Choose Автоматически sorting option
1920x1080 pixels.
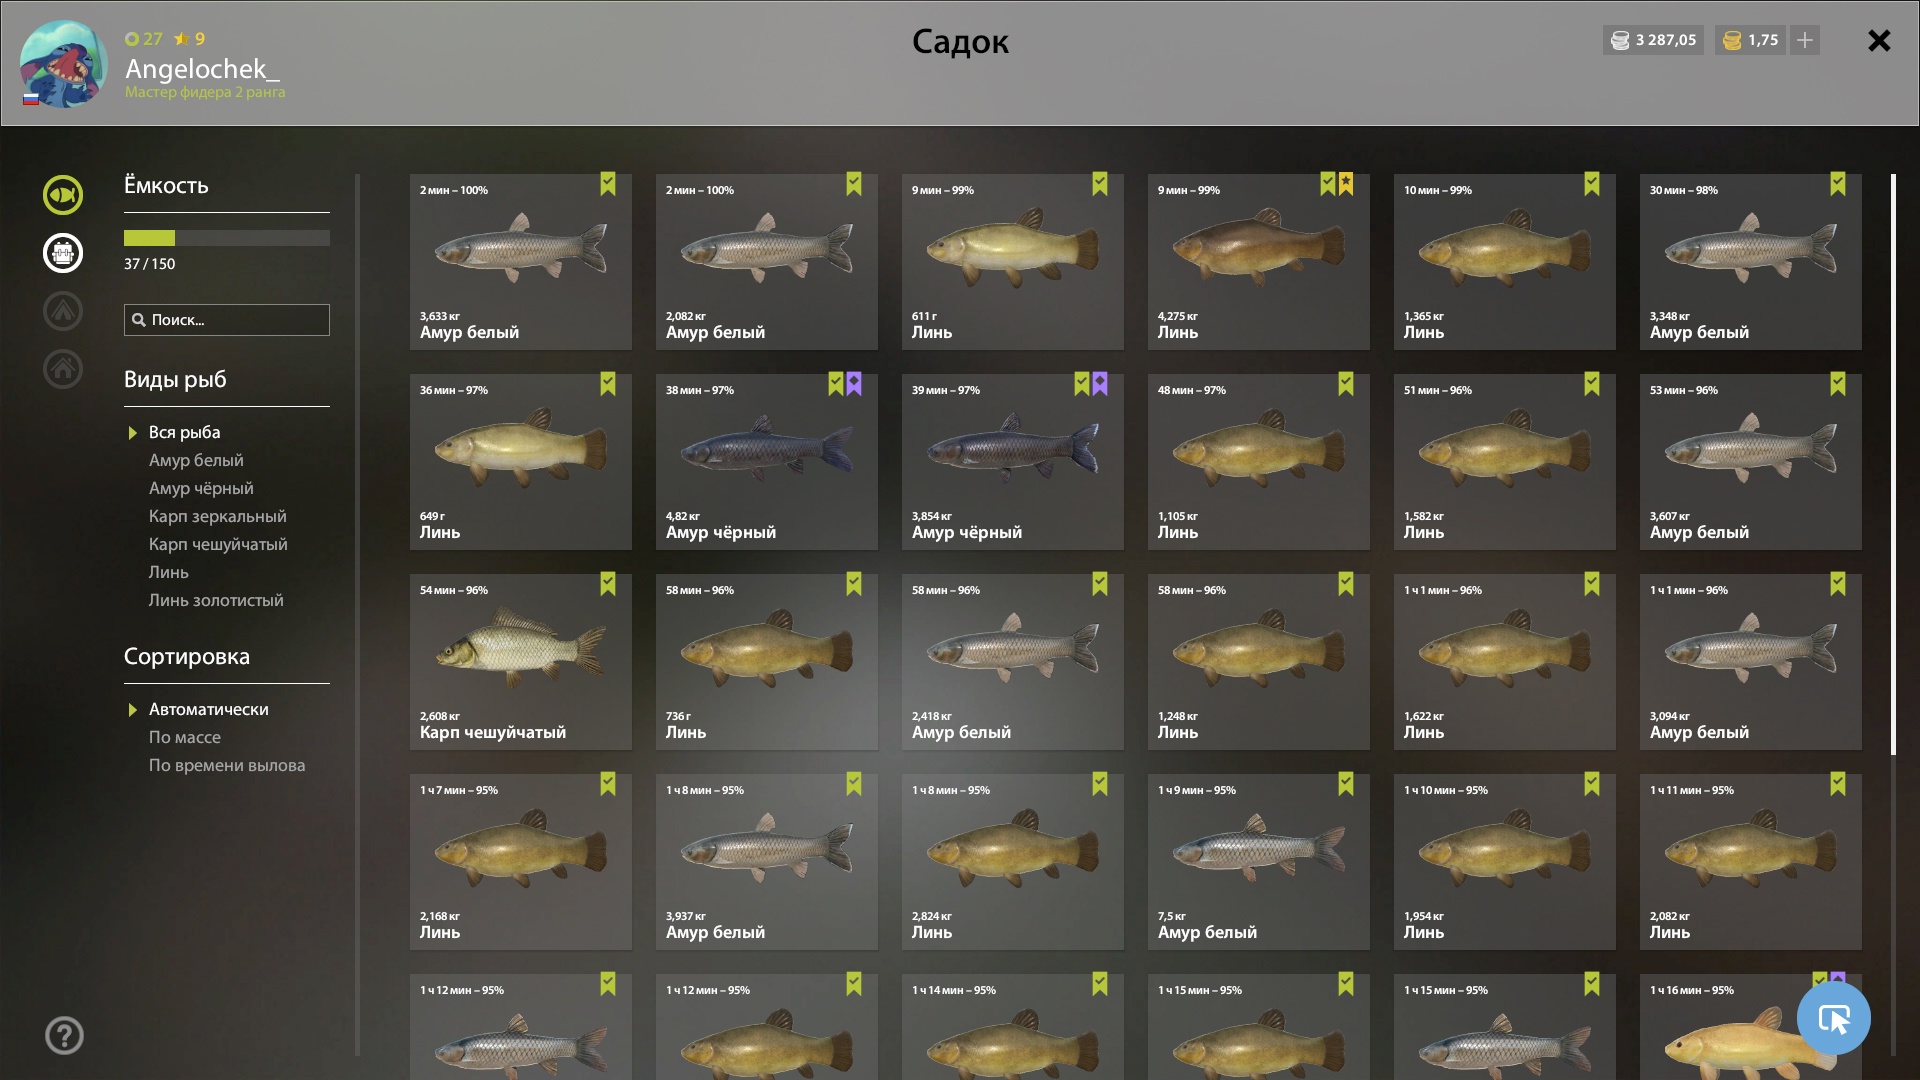click(x=209, y=709)
